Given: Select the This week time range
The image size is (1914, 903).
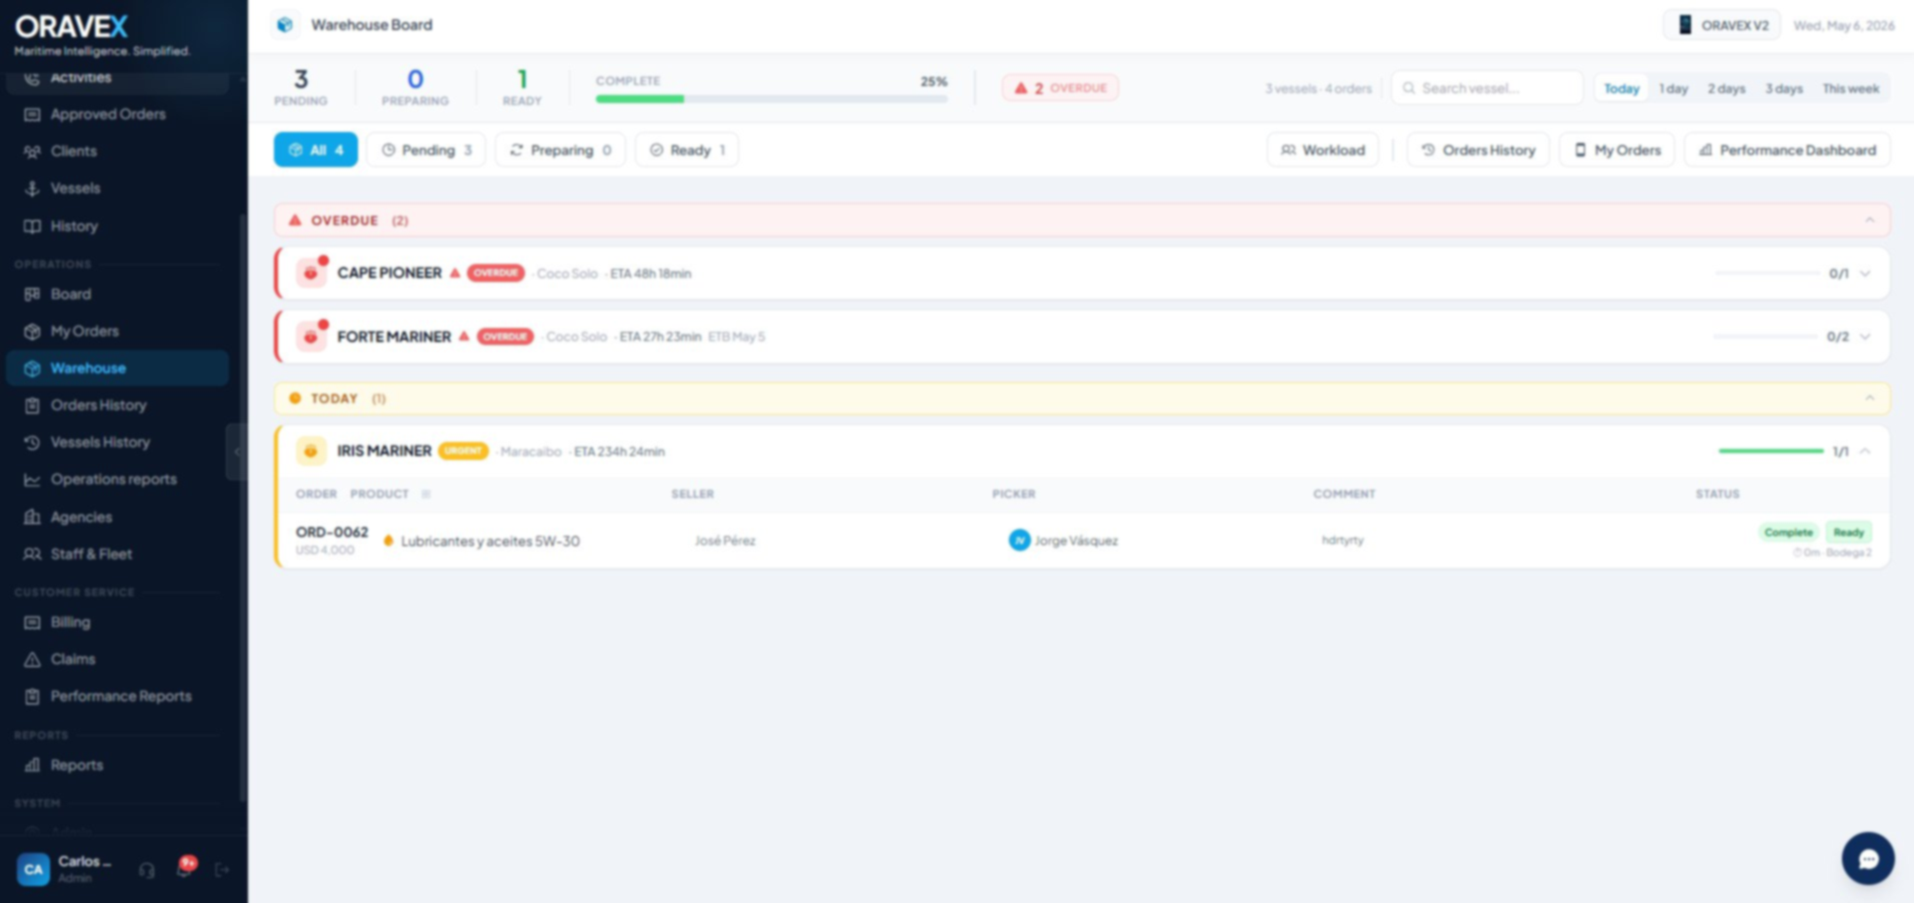Looking at the screenshot, I should tap(1850, 88).
